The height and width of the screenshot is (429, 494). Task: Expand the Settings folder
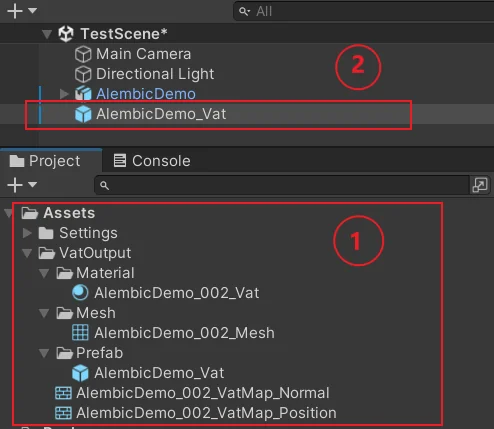coord(27,233)
